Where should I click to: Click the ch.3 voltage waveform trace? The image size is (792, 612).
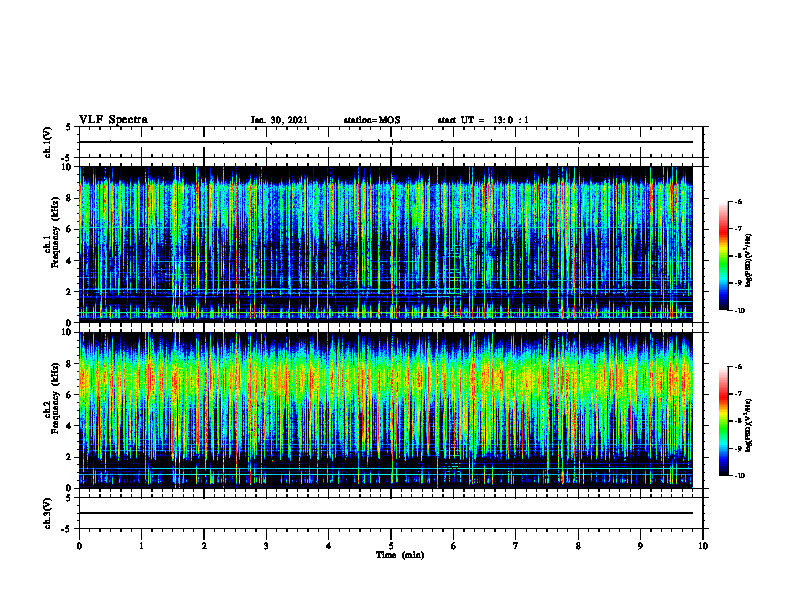point(386,513)
